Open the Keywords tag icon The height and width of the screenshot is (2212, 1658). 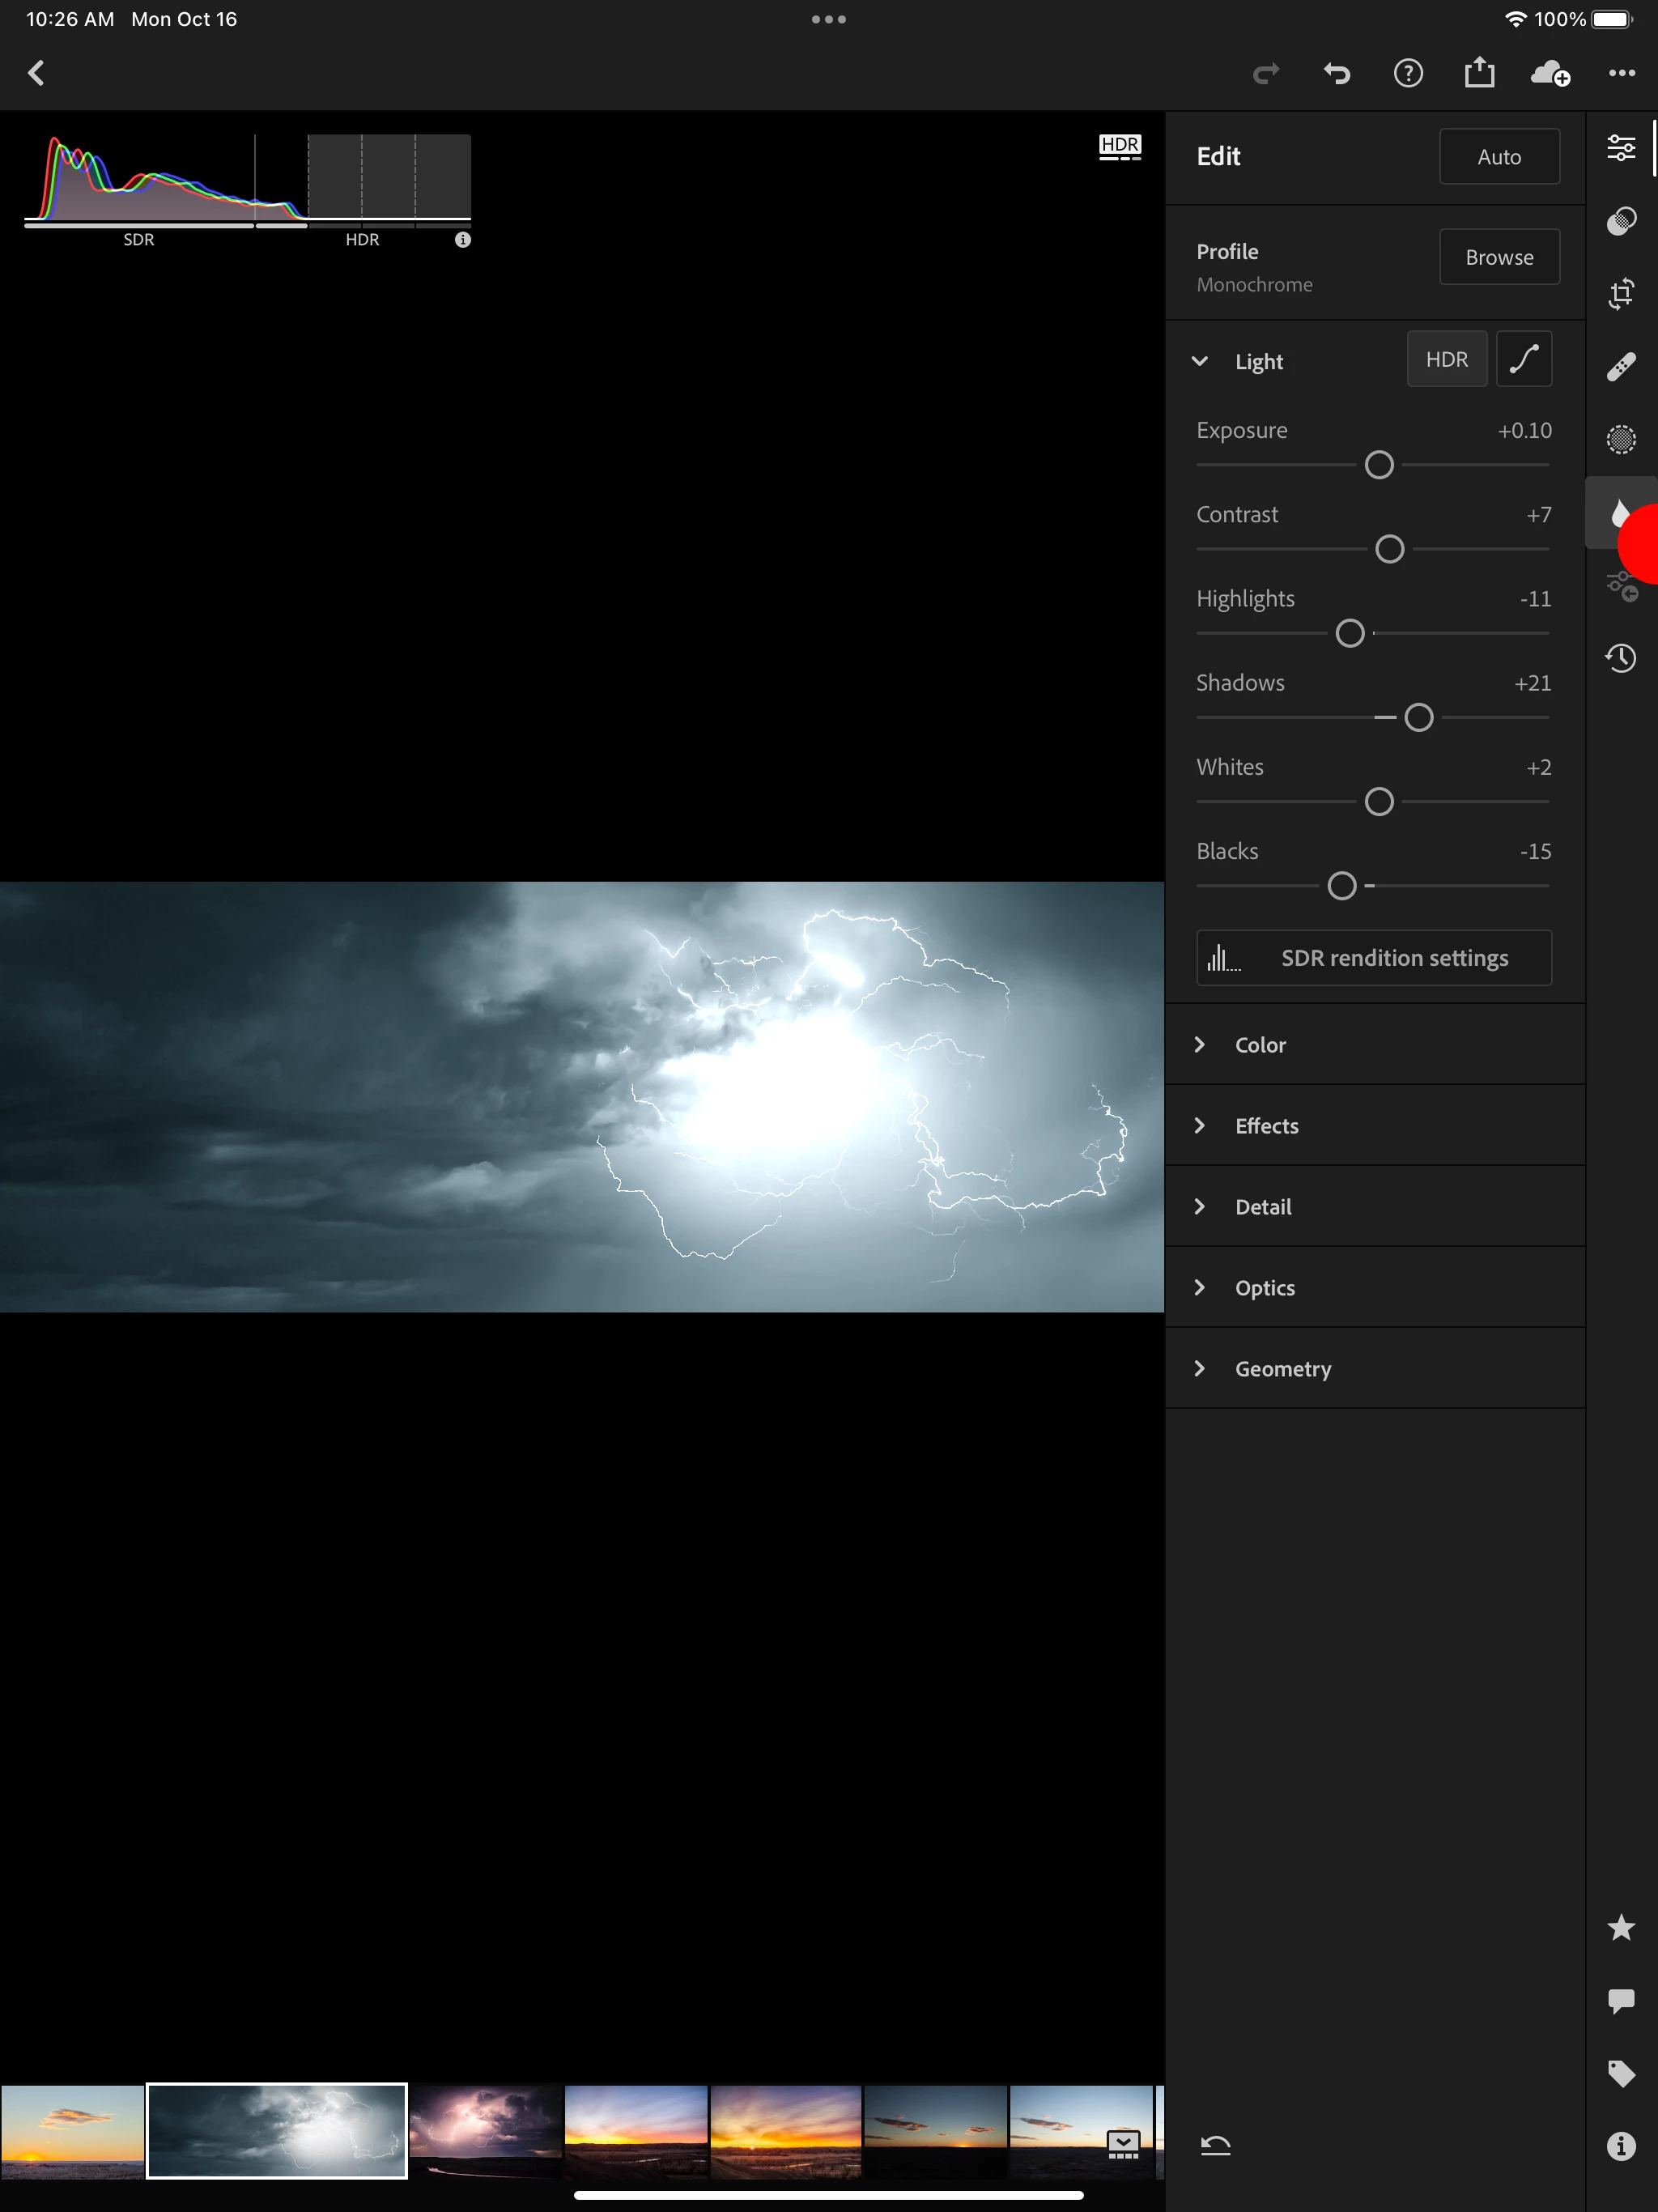1621,2073
